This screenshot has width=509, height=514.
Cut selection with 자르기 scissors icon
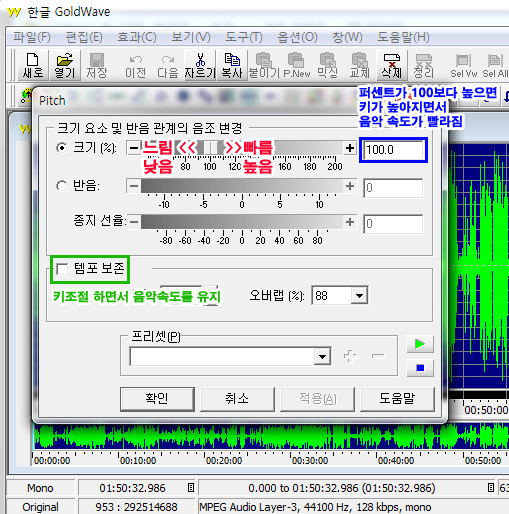[x=200, y=65]
